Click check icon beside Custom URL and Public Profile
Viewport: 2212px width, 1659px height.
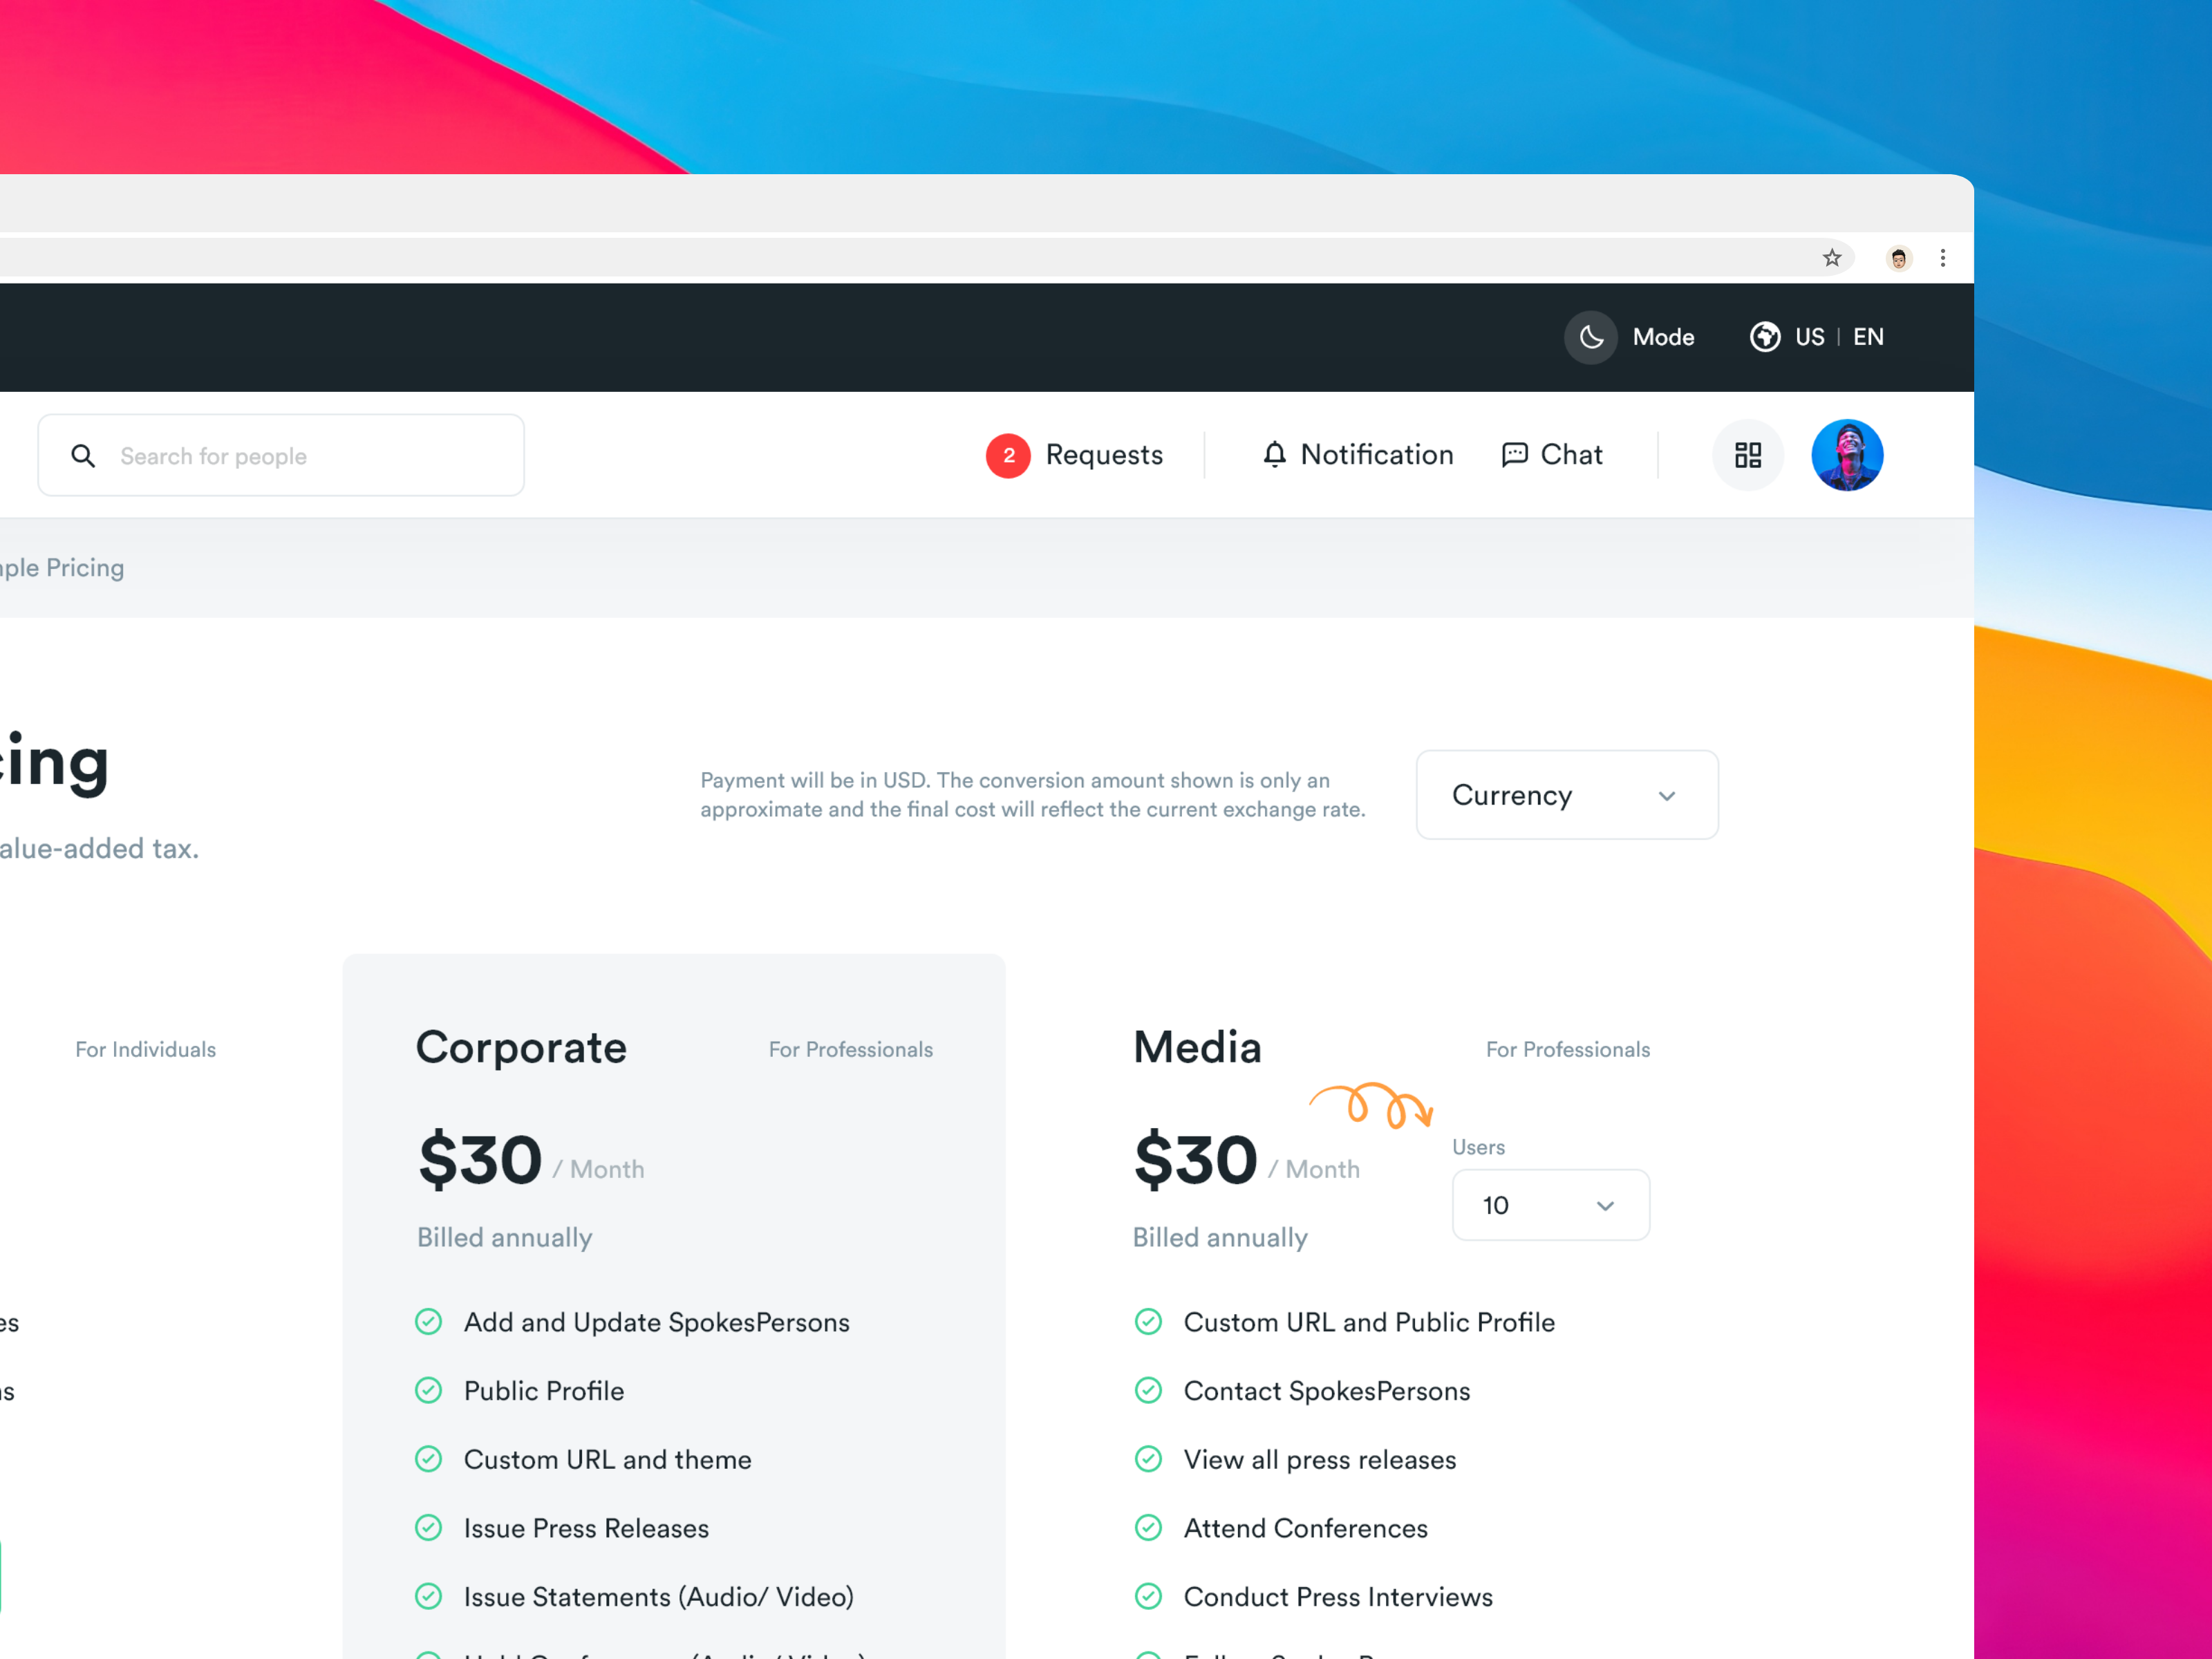point(1148,1322)
